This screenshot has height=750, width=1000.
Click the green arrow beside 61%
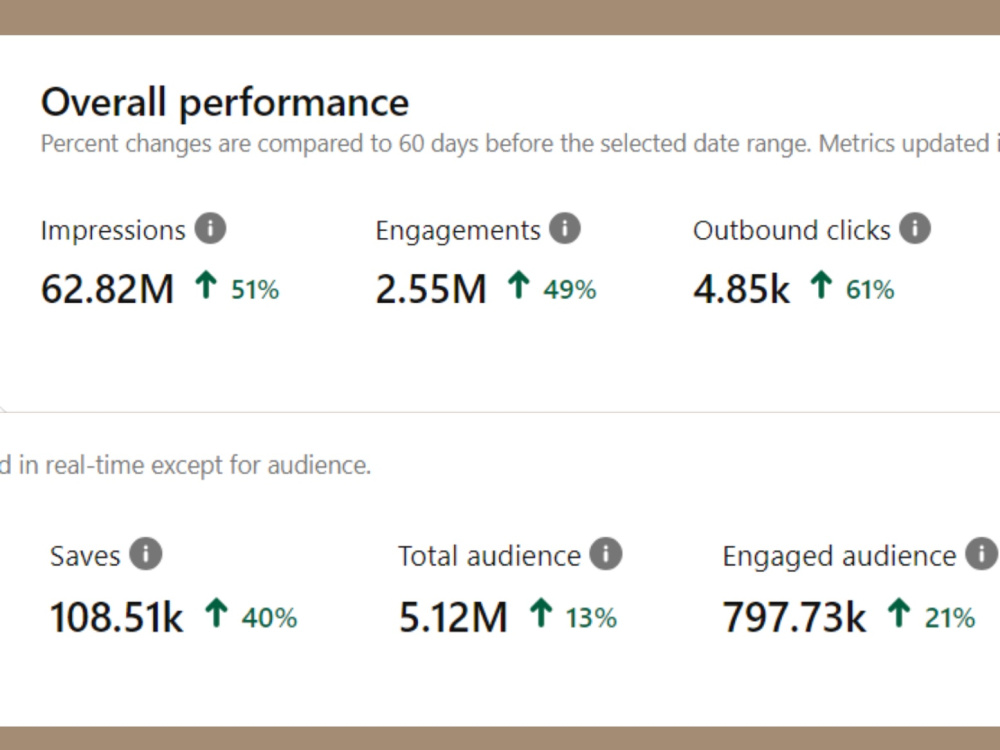point(821,284)
